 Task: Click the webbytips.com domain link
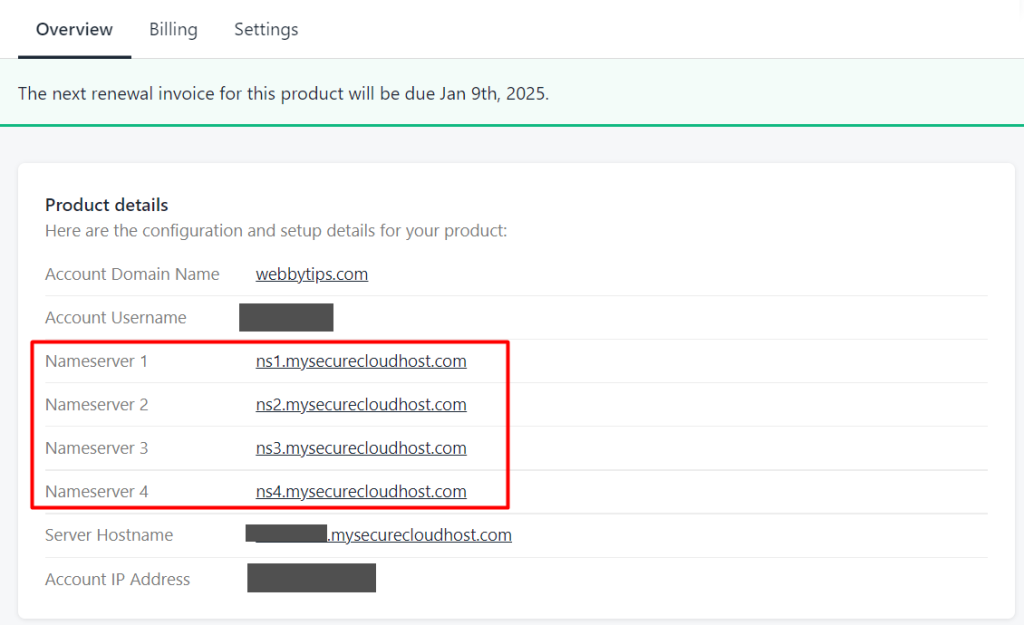pyautogui.click(x=312, y=274)
